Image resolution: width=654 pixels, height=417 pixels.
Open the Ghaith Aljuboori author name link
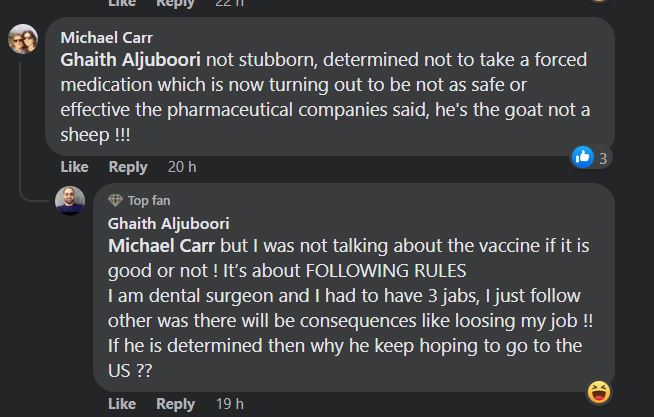(x=168, y=224)
